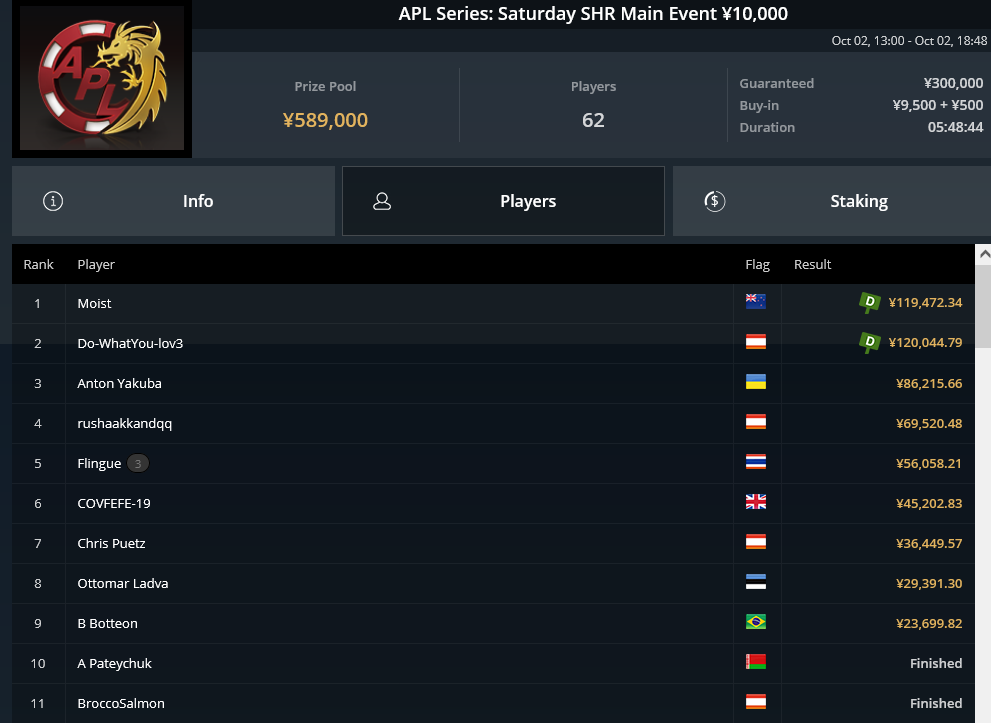The image size is (991, 723).
Task: Click the Info tab circle icon
Action: (x=52, y=201)
